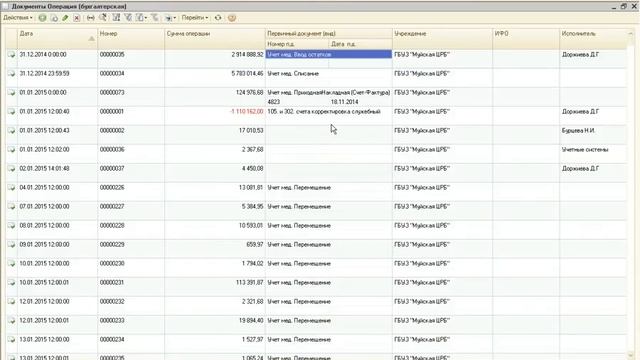Open filter history dropdown
Screen dimensions: 640x360
(141, 18)
